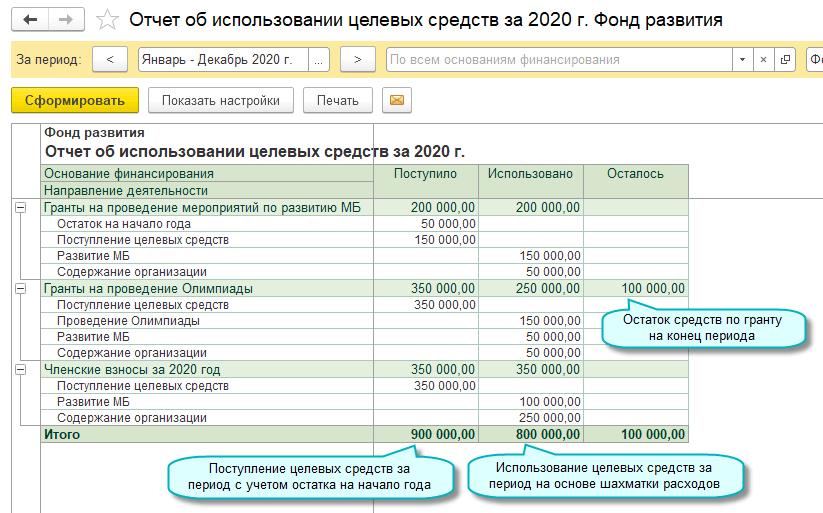Click the 100 000,00 cell in Итого row
This screenshot has height=513, width=823.
point(636,434)
